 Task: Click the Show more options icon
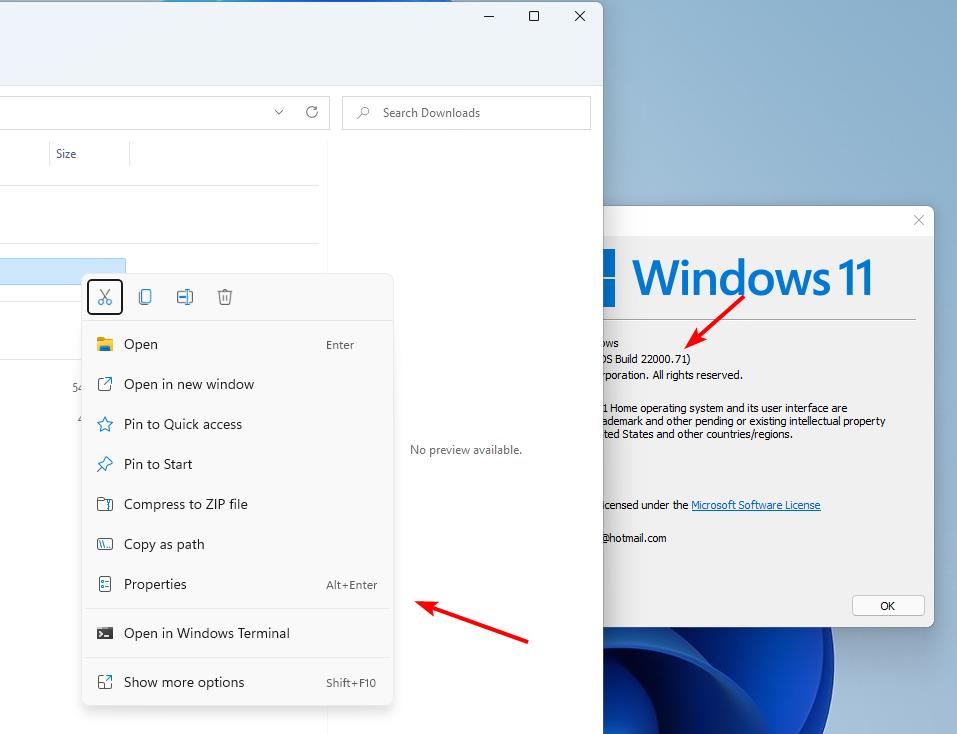[x=105, y=682]
